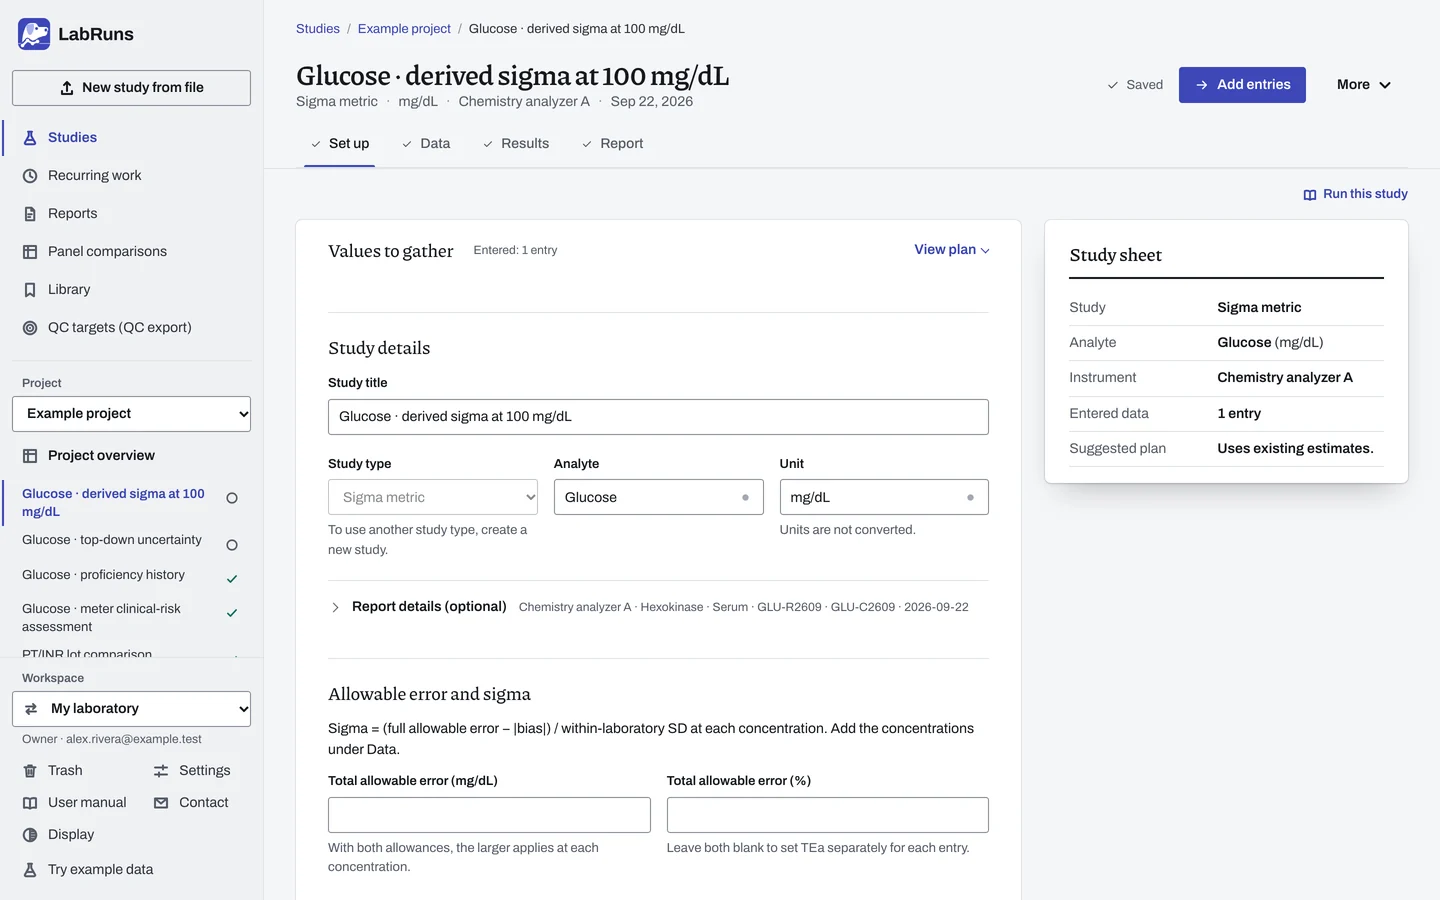
Task: Click the Analyte Glucose field
Action: pyautogui.click(x=658, y=497)
